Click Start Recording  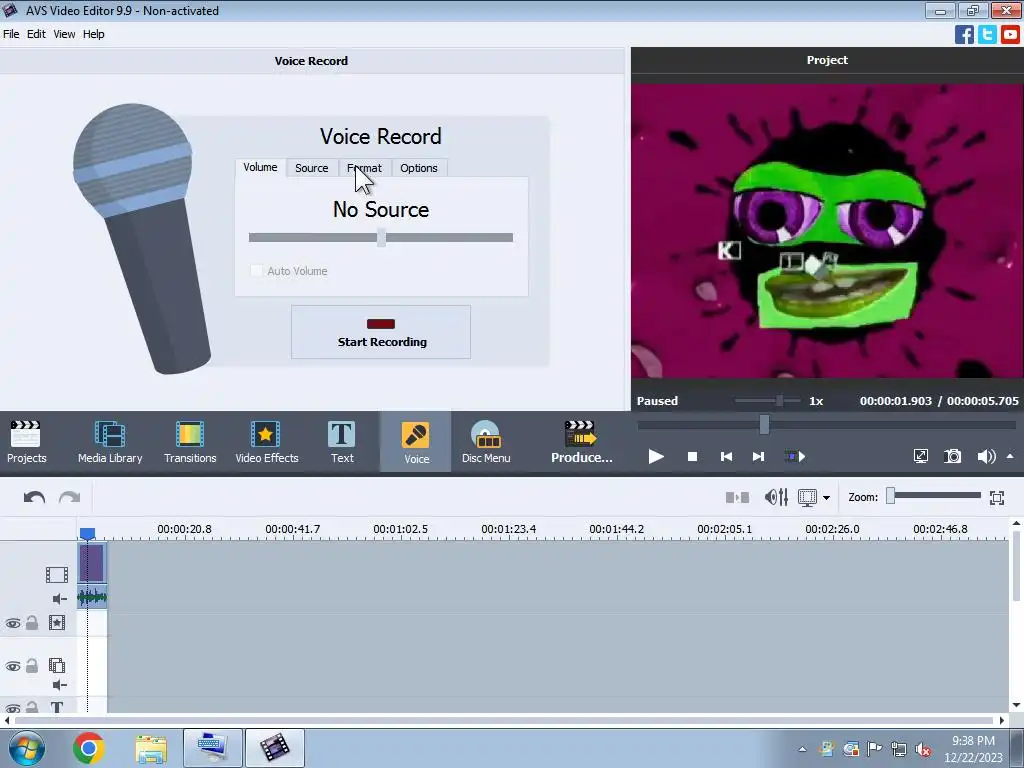381,332
